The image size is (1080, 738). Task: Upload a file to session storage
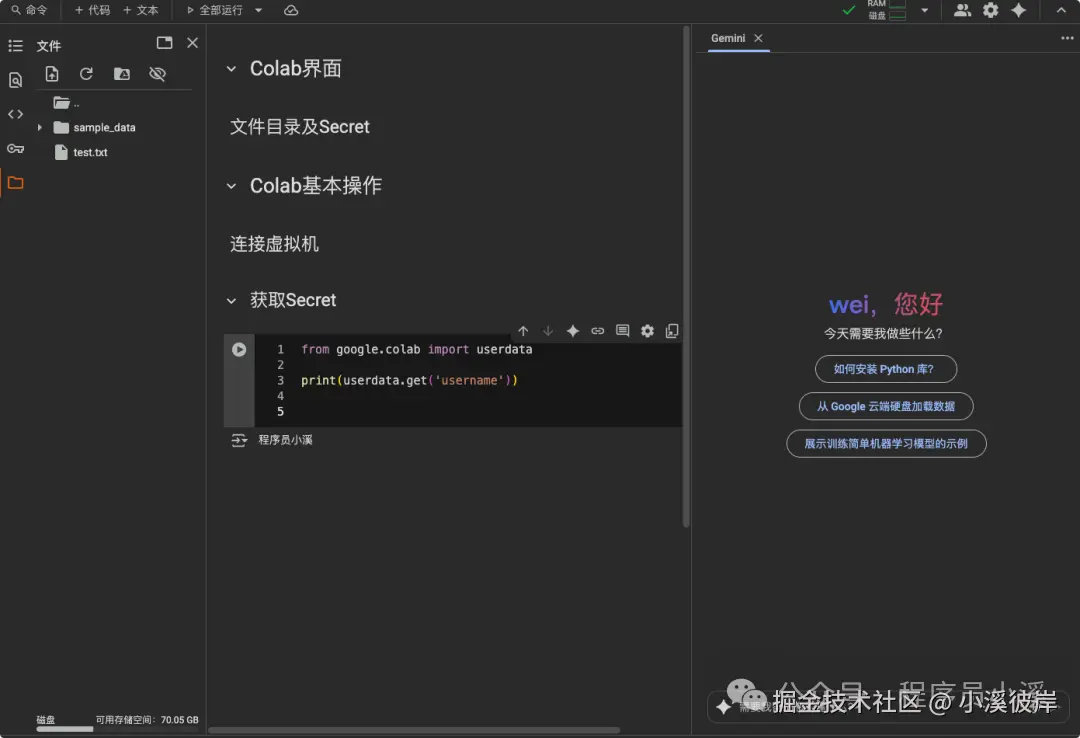pos(51,73)
